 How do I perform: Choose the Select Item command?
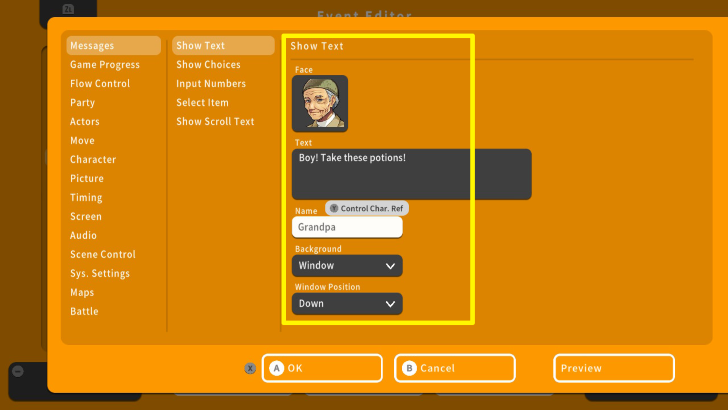(x=202, y=103)
